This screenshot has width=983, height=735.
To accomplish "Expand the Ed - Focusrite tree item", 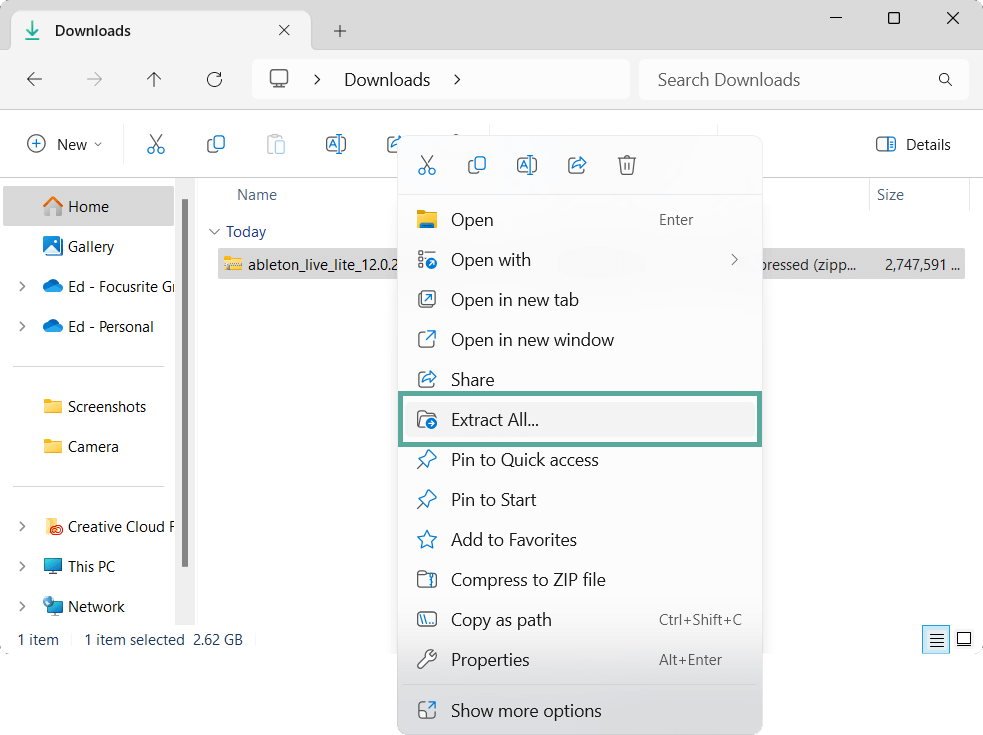I will tap(23, 287).
